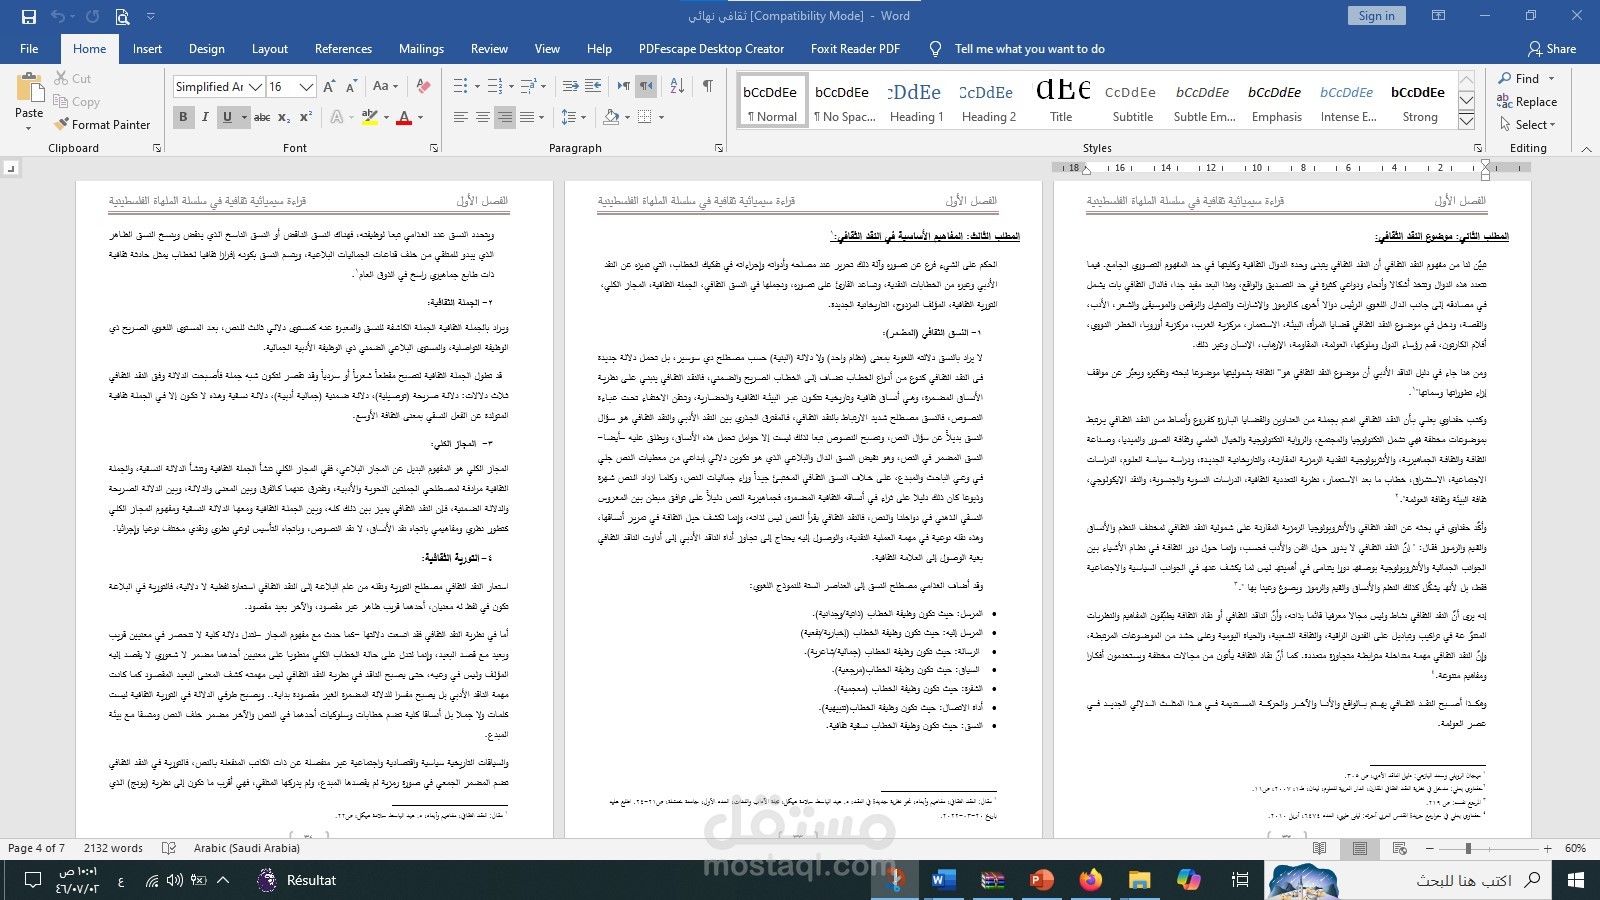
Task: Switch to Print Layout view
Action: 1360,848
